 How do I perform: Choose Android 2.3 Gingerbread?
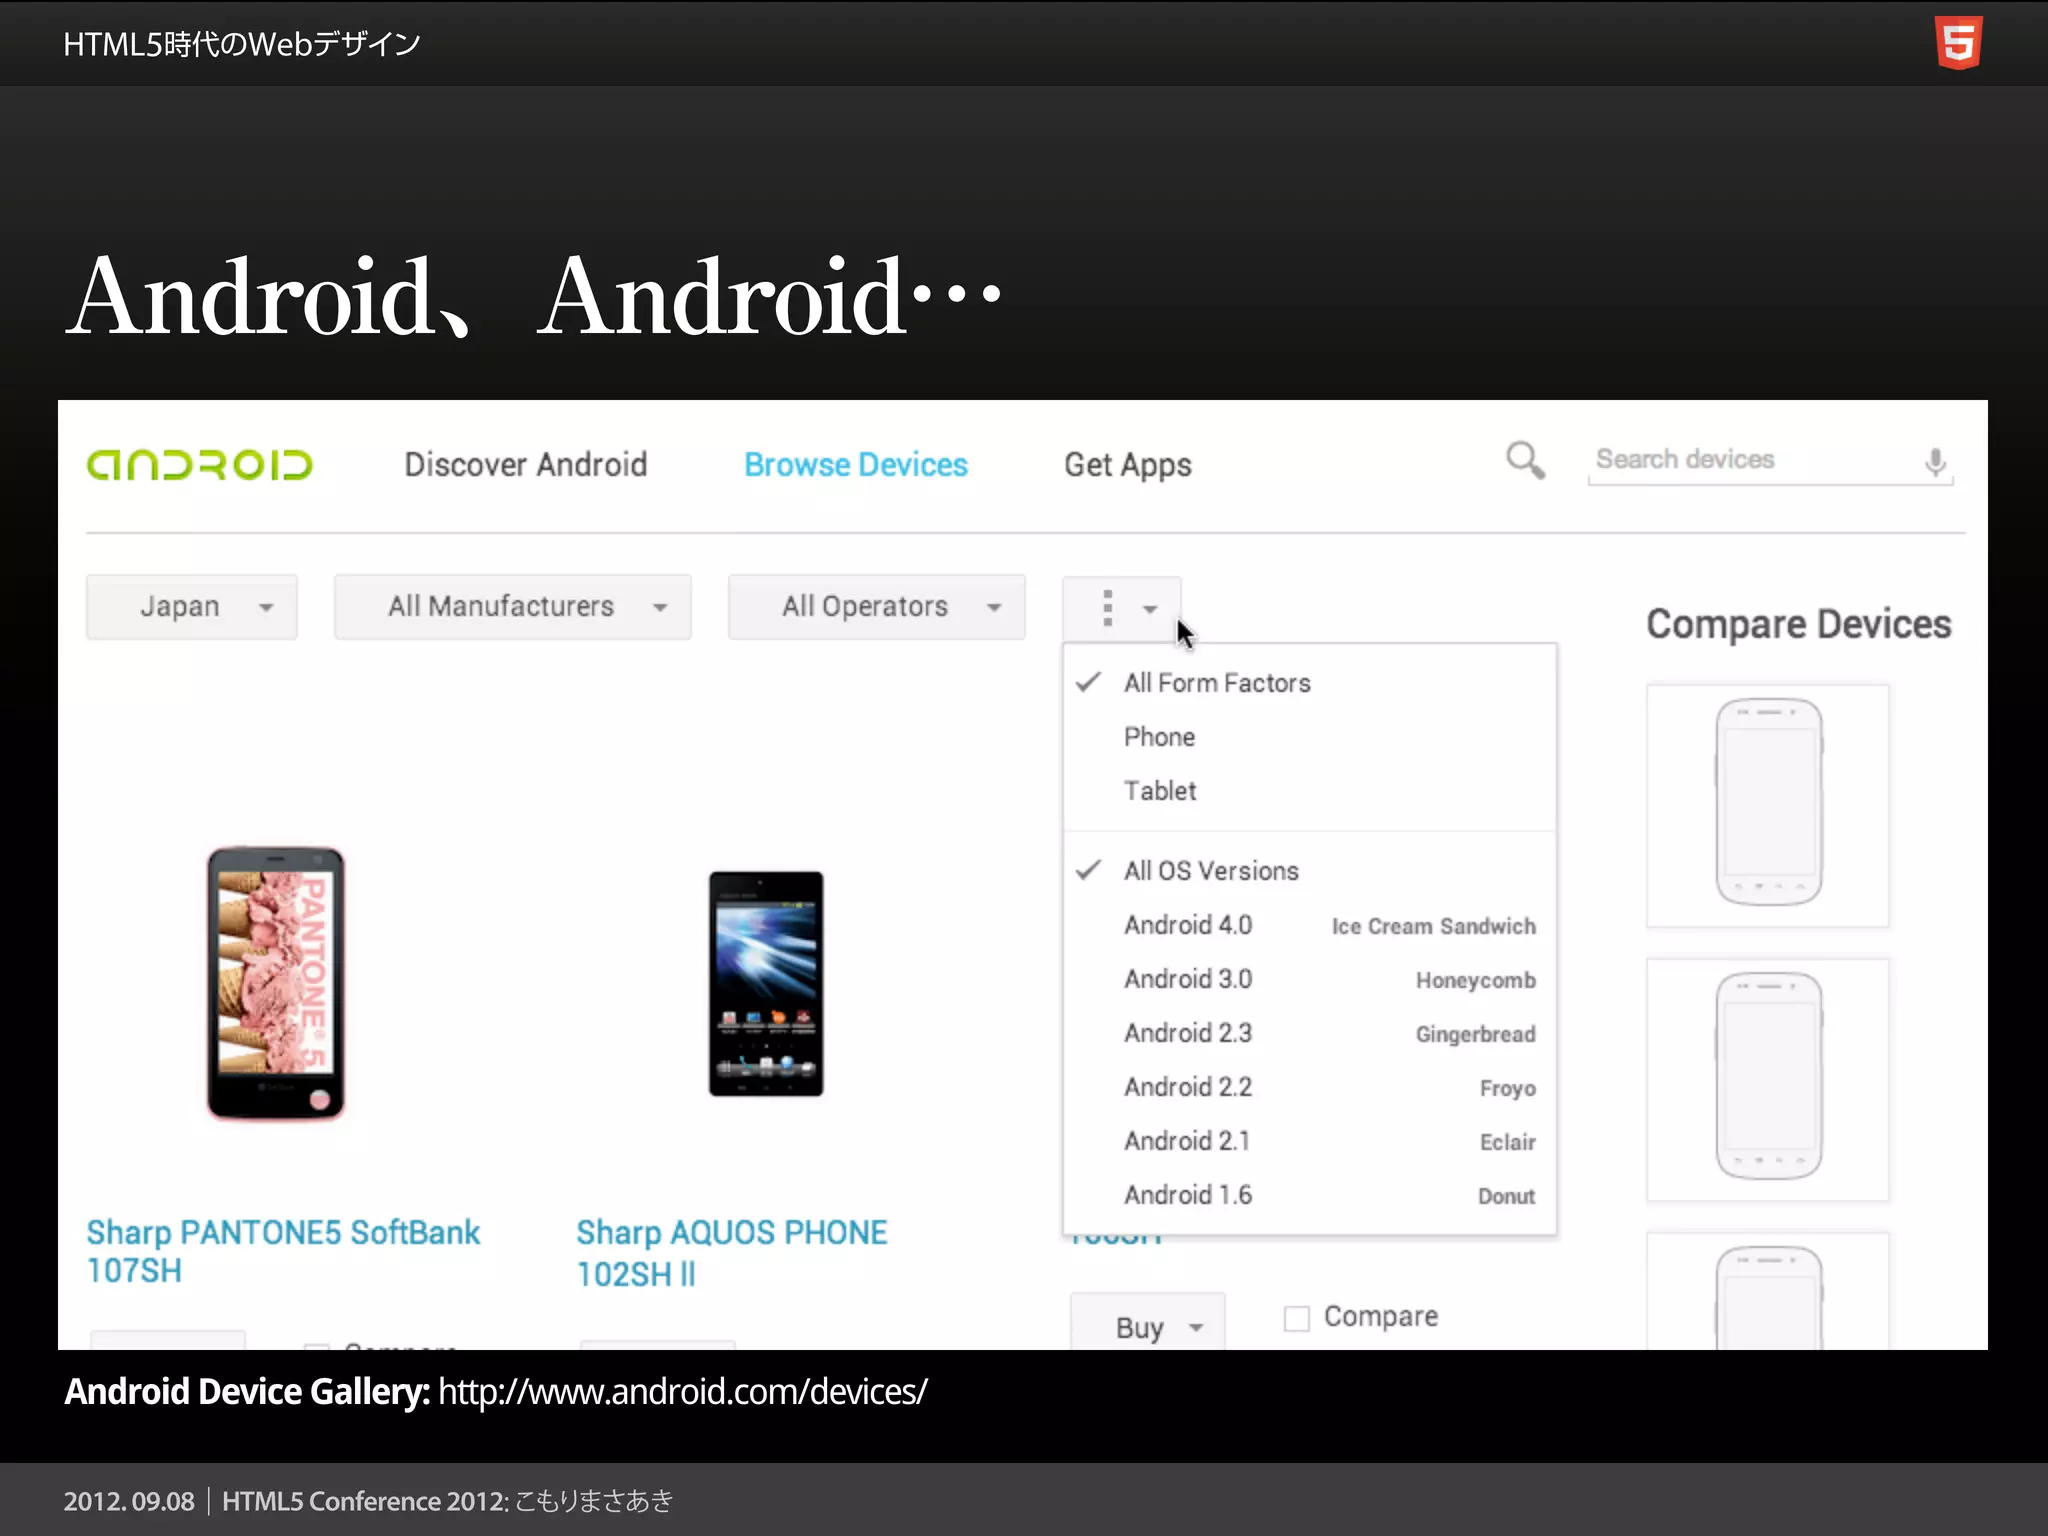[x=1310, y=1033]
